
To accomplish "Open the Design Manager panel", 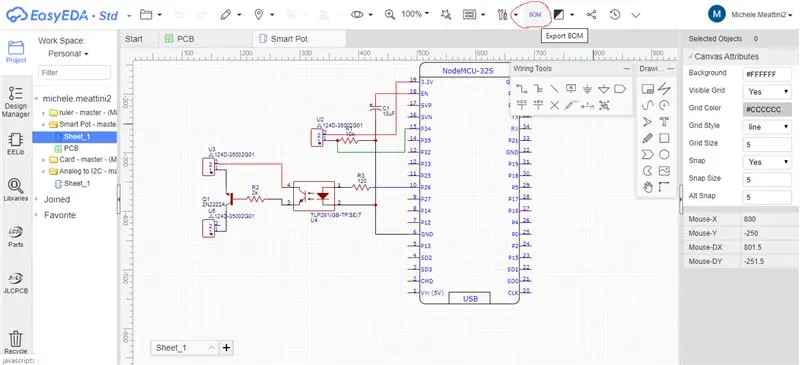I will click(x=16, y=102).
